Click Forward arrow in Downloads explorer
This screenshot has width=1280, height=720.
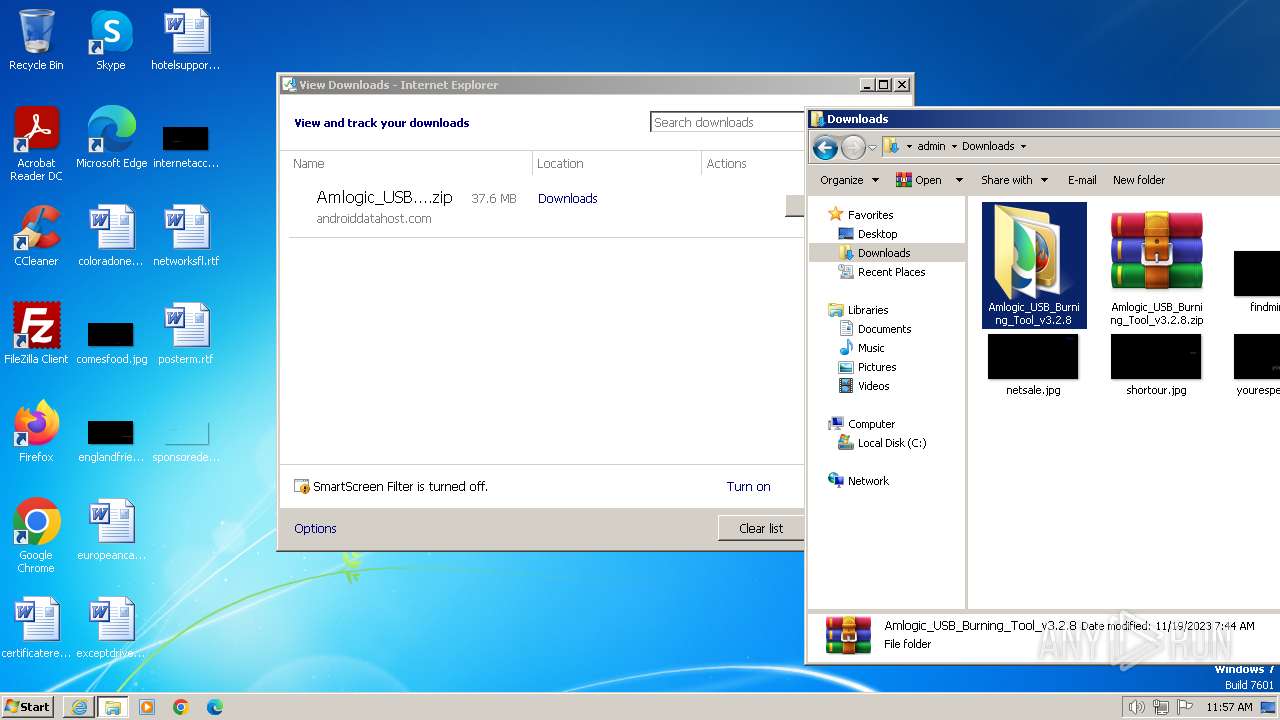pos(853,148)
